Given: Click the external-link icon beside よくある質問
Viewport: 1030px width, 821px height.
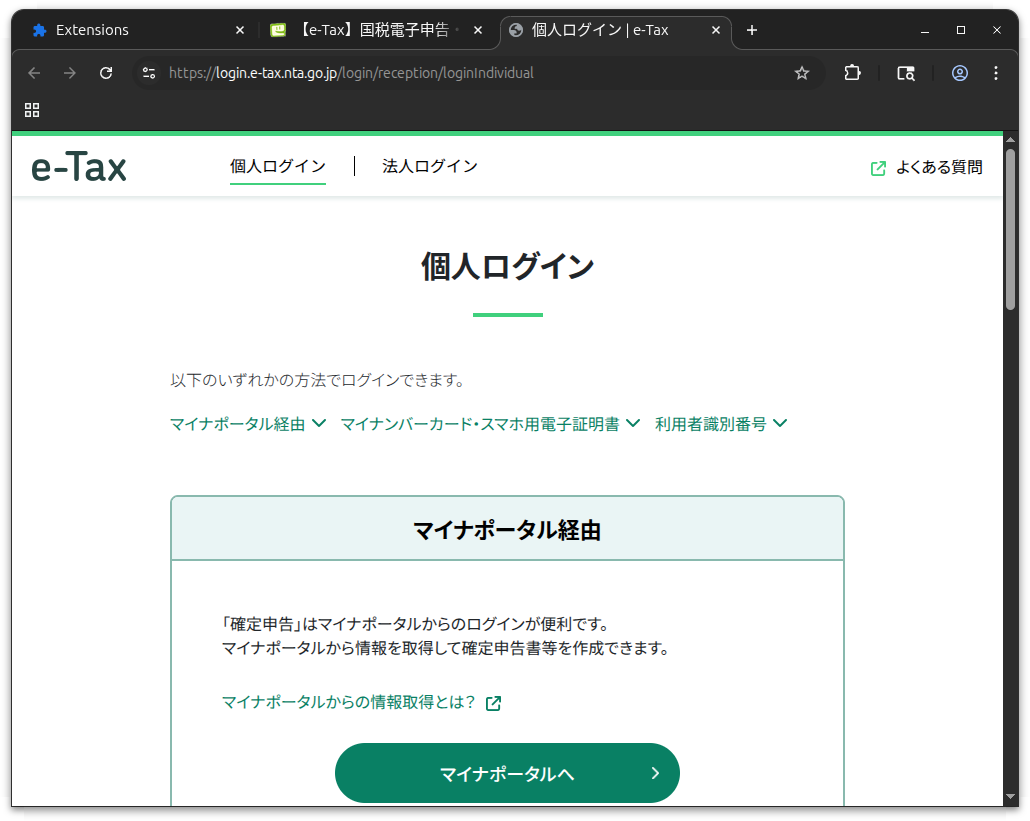Looking at the screenshot, I should [x=878, y=168].
